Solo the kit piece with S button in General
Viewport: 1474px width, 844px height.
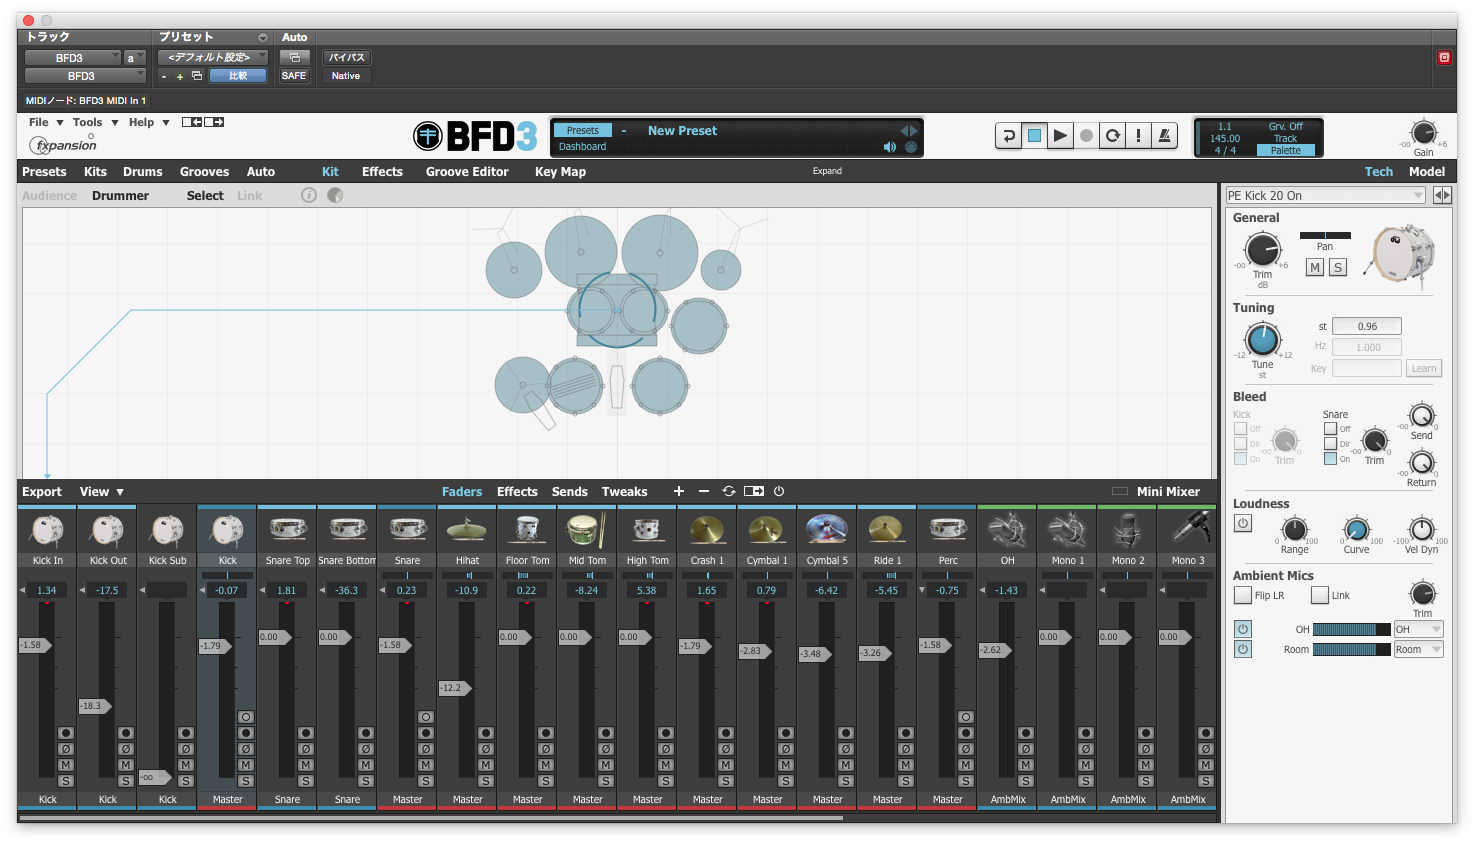click(1338, 267)
